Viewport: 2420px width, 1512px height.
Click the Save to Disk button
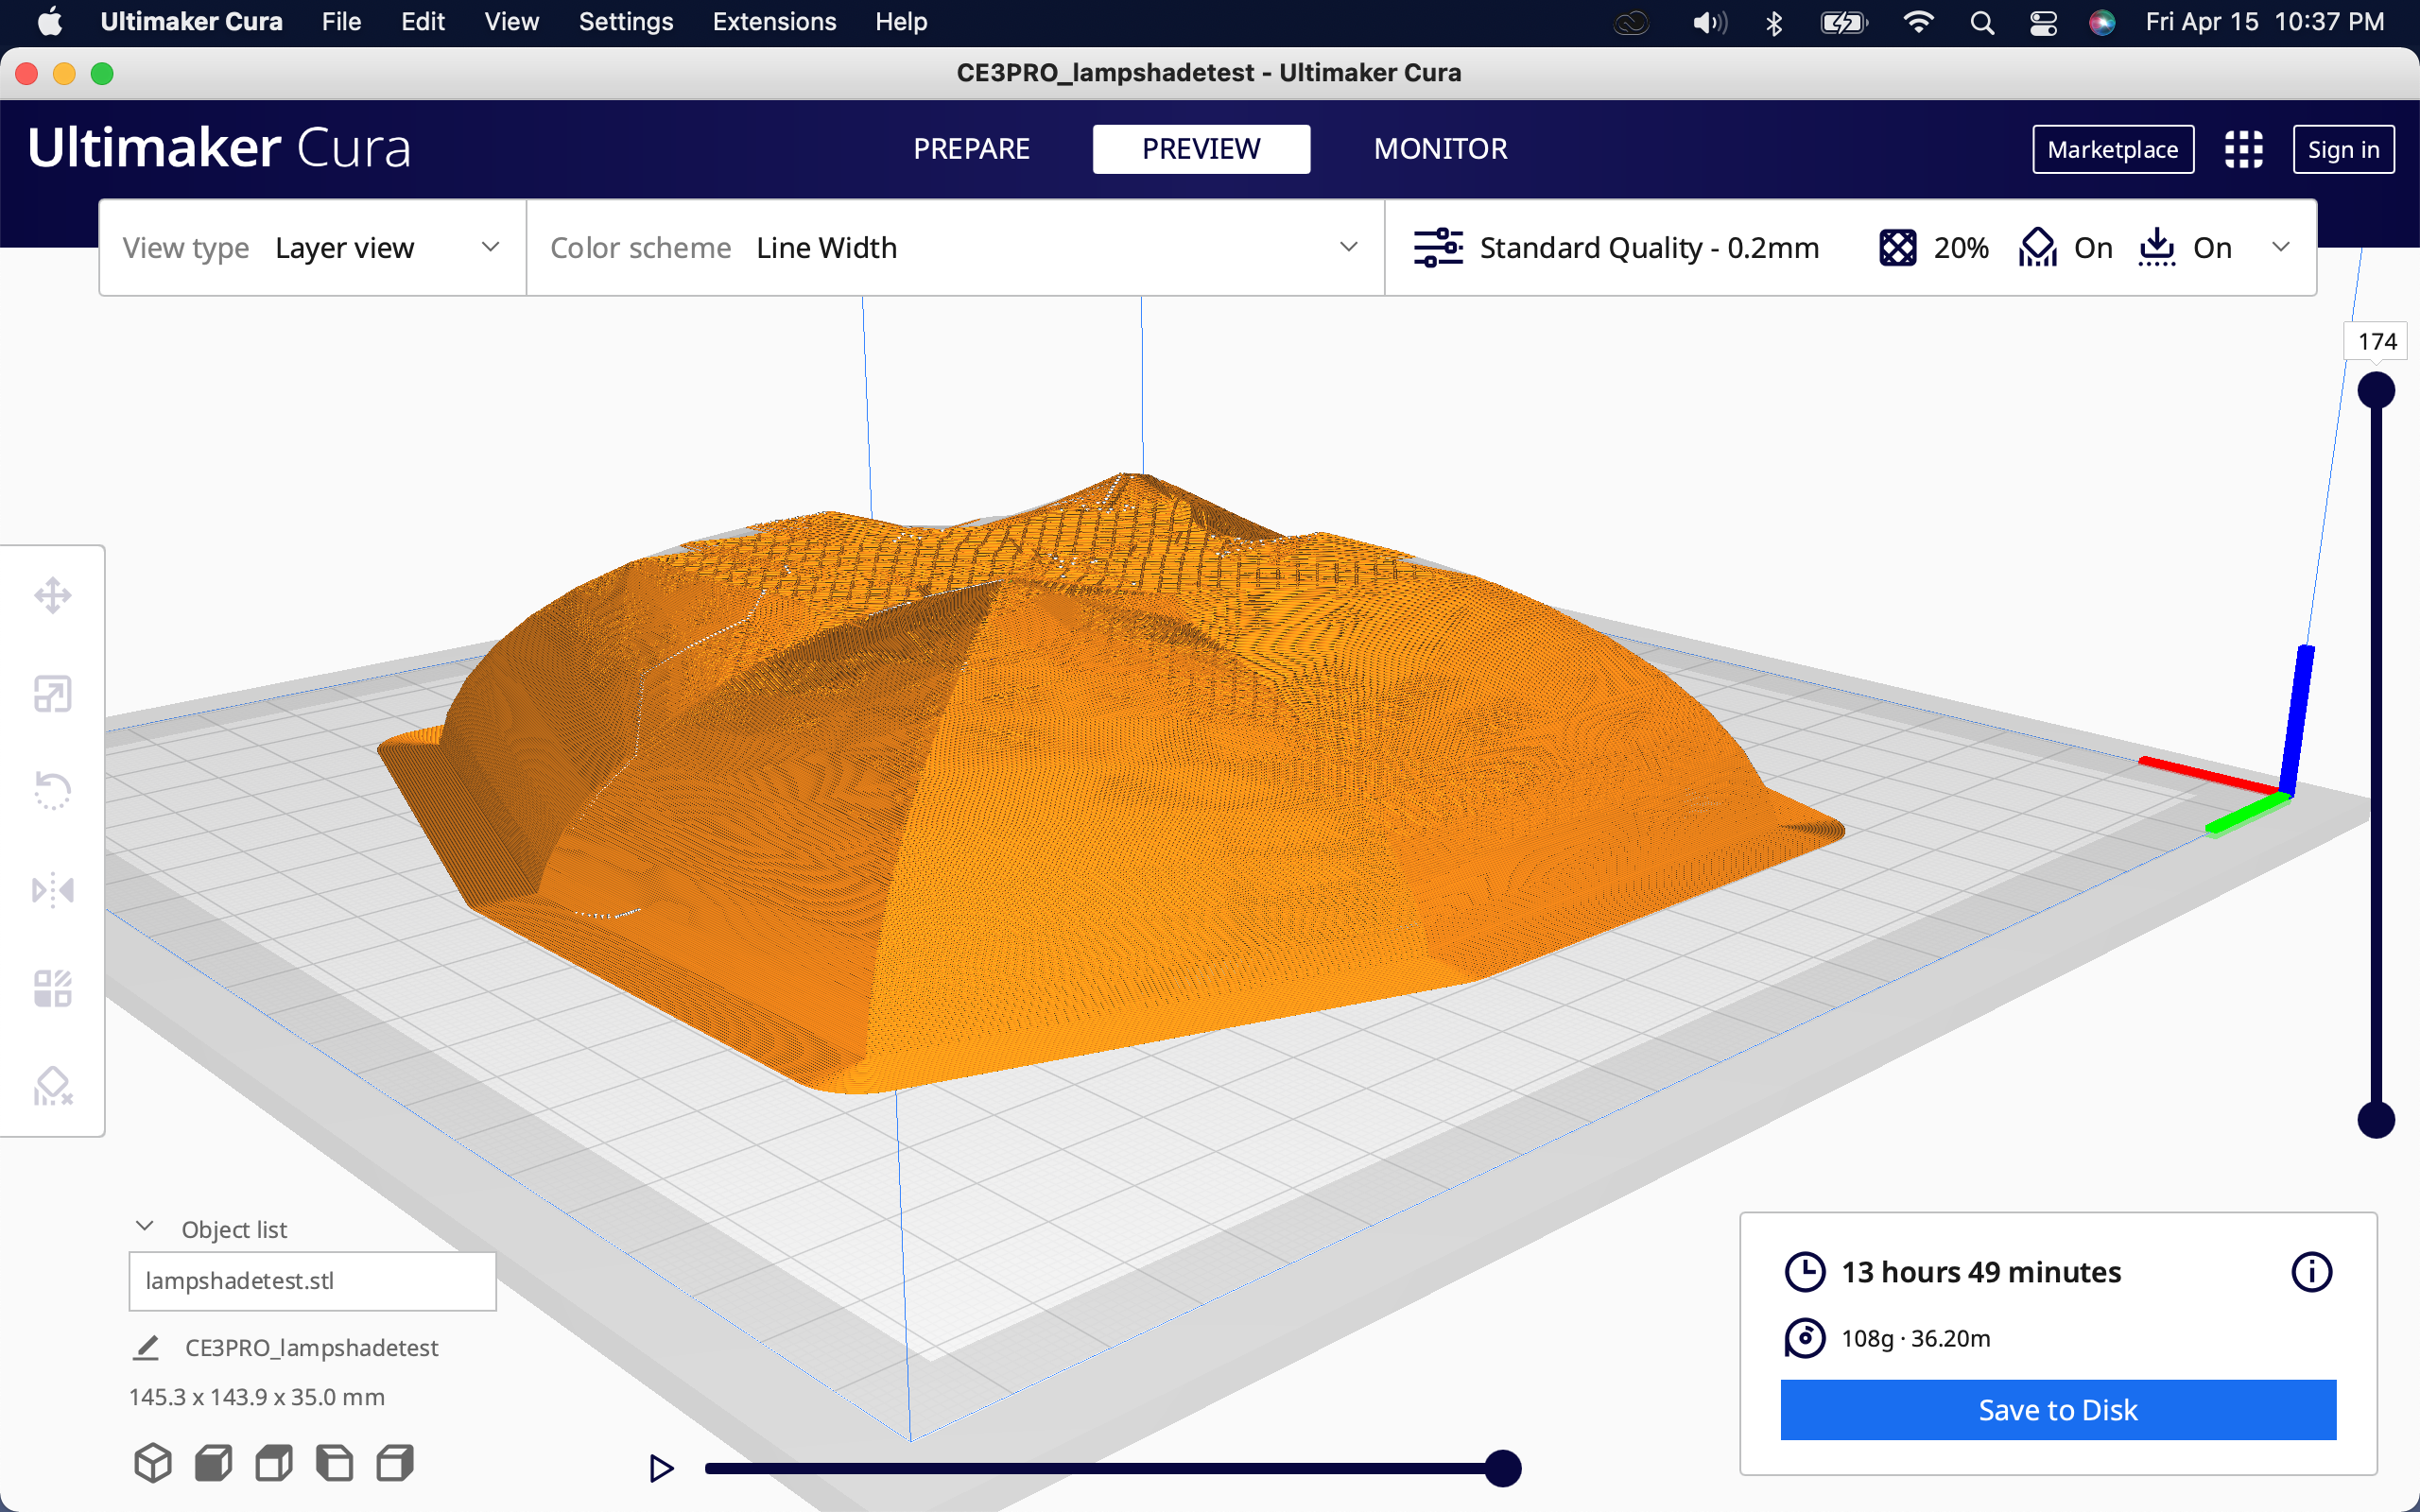[2058, 1407]
